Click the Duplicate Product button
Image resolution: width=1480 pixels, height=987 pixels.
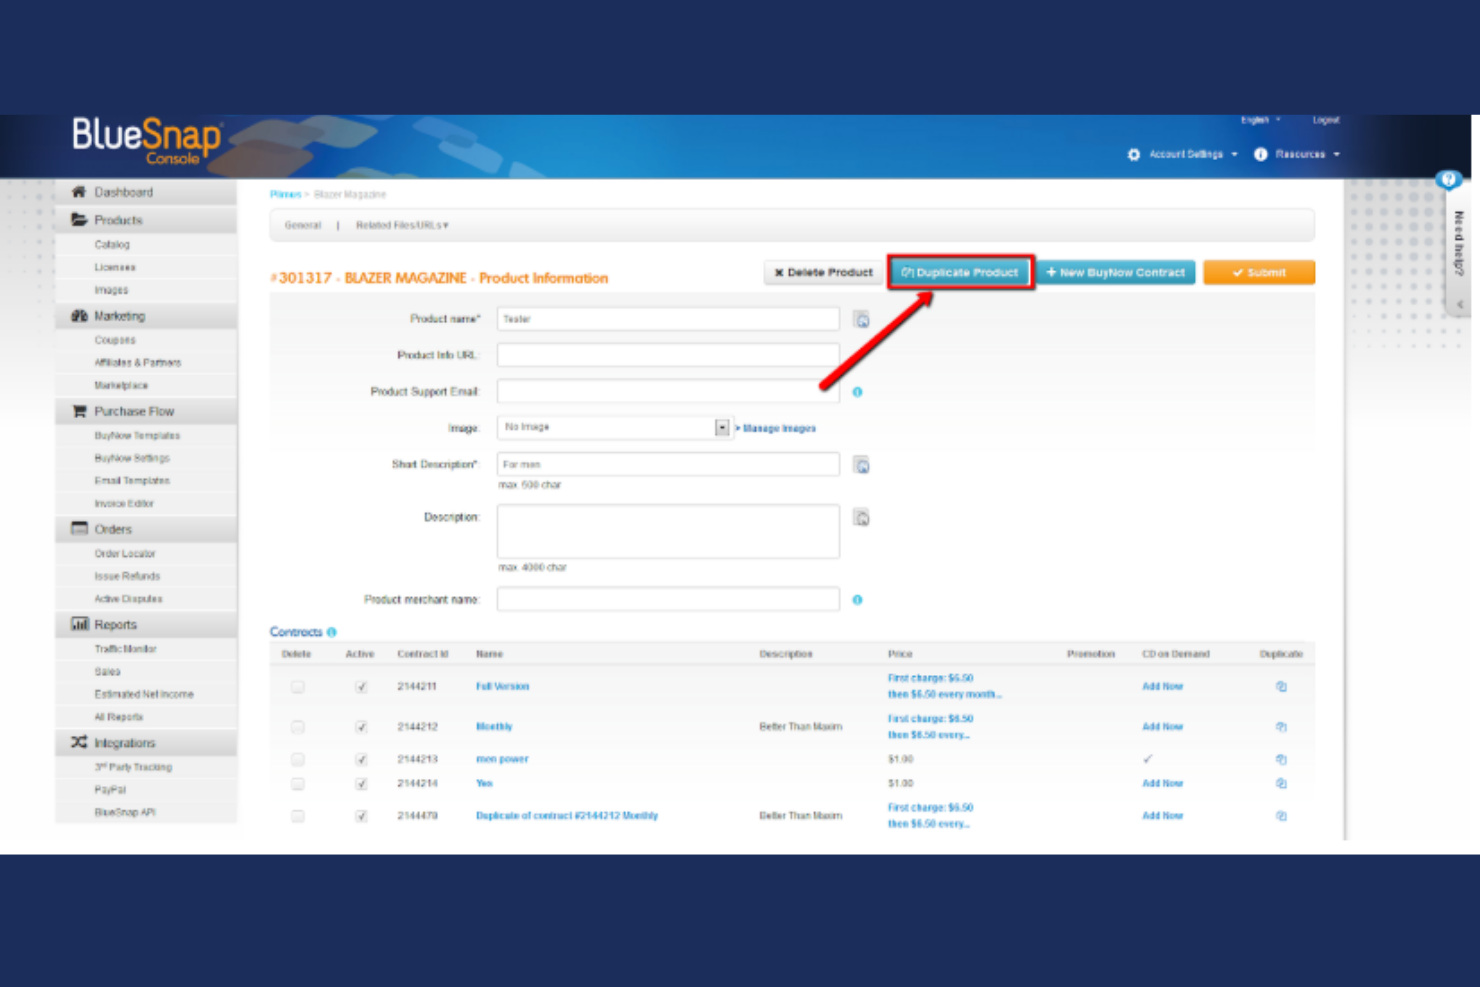(x=960, y=272)
